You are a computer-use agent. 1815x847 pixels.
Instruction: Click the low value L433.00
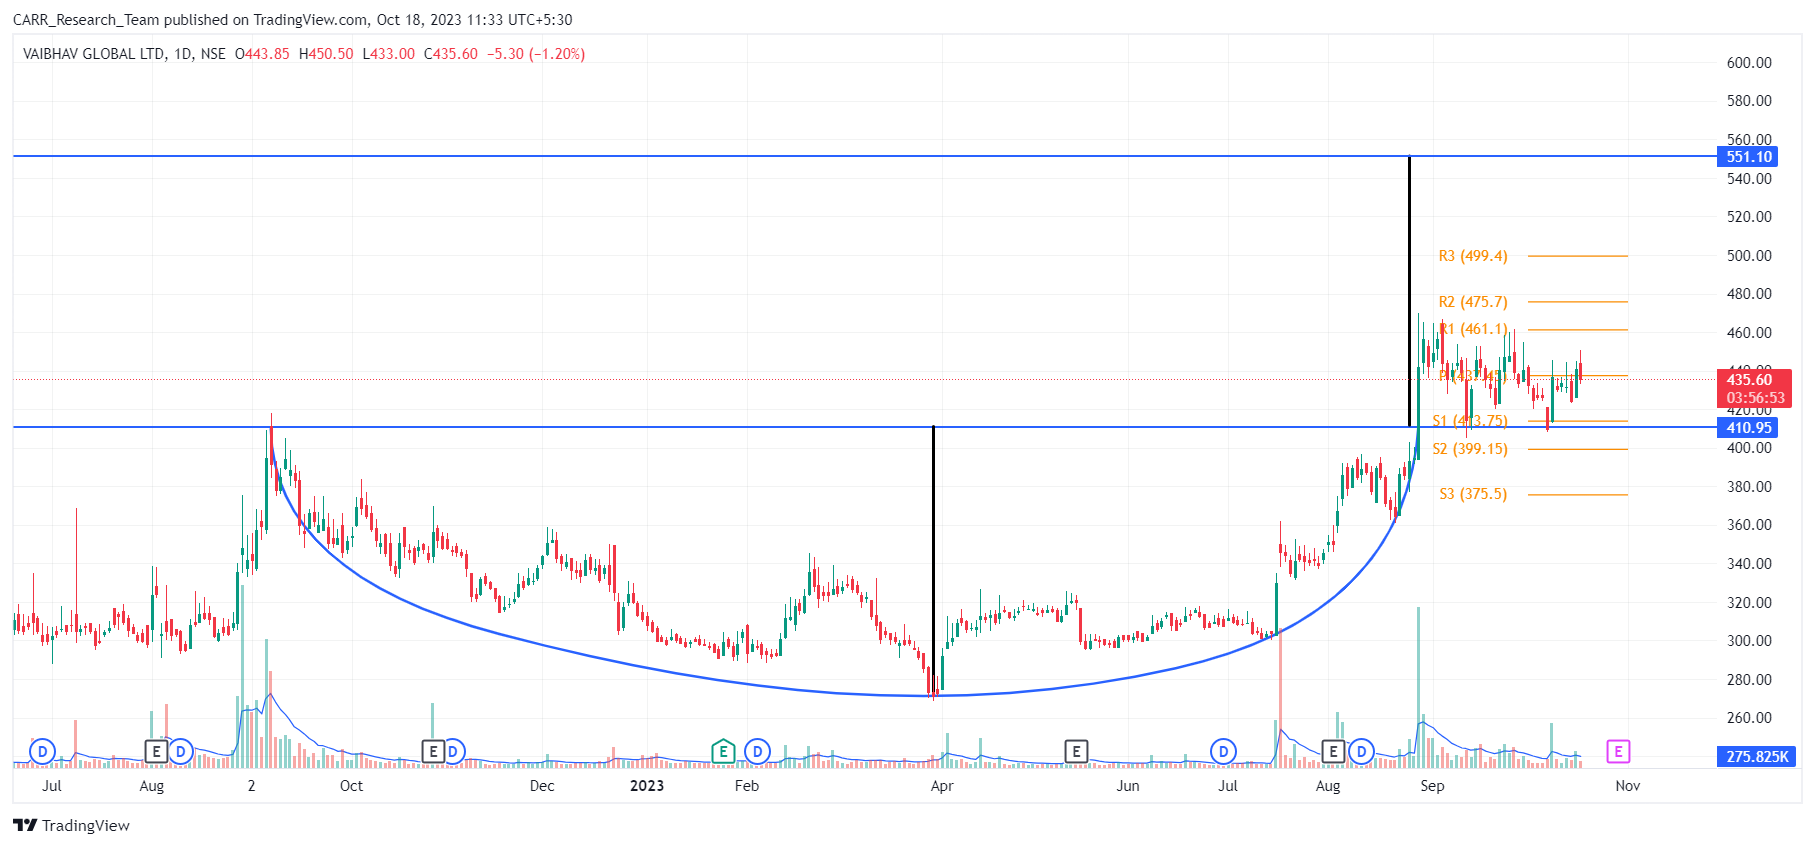pyautogui.click(x=388, y=54)
